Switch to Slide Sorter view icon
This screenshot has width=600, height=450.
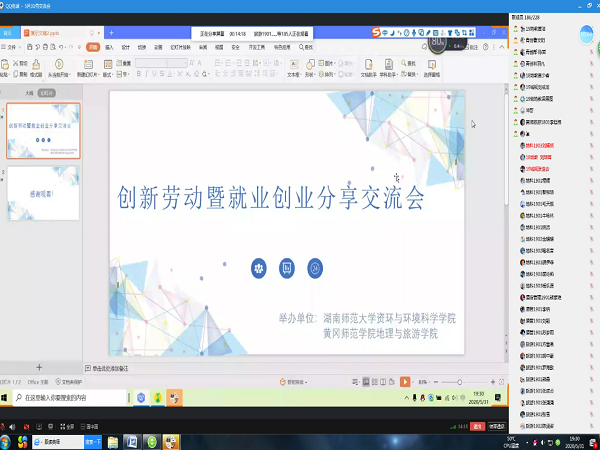pyautogui.click(x=375, y=382)
